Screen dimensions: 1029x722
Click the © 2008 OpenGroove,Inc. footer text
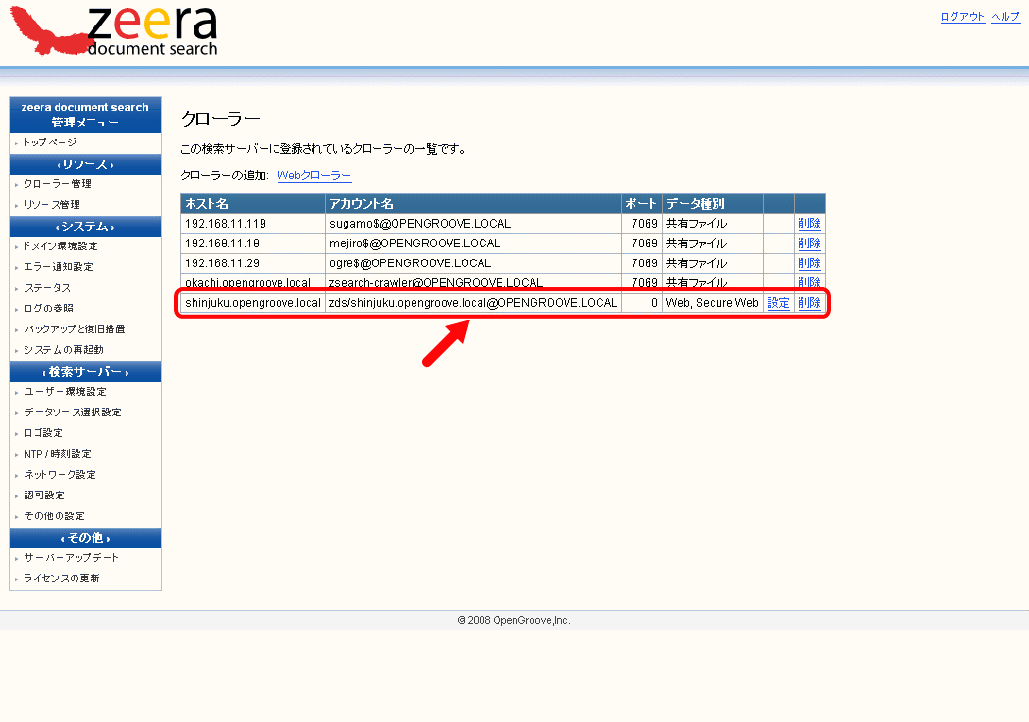point(514,620)
